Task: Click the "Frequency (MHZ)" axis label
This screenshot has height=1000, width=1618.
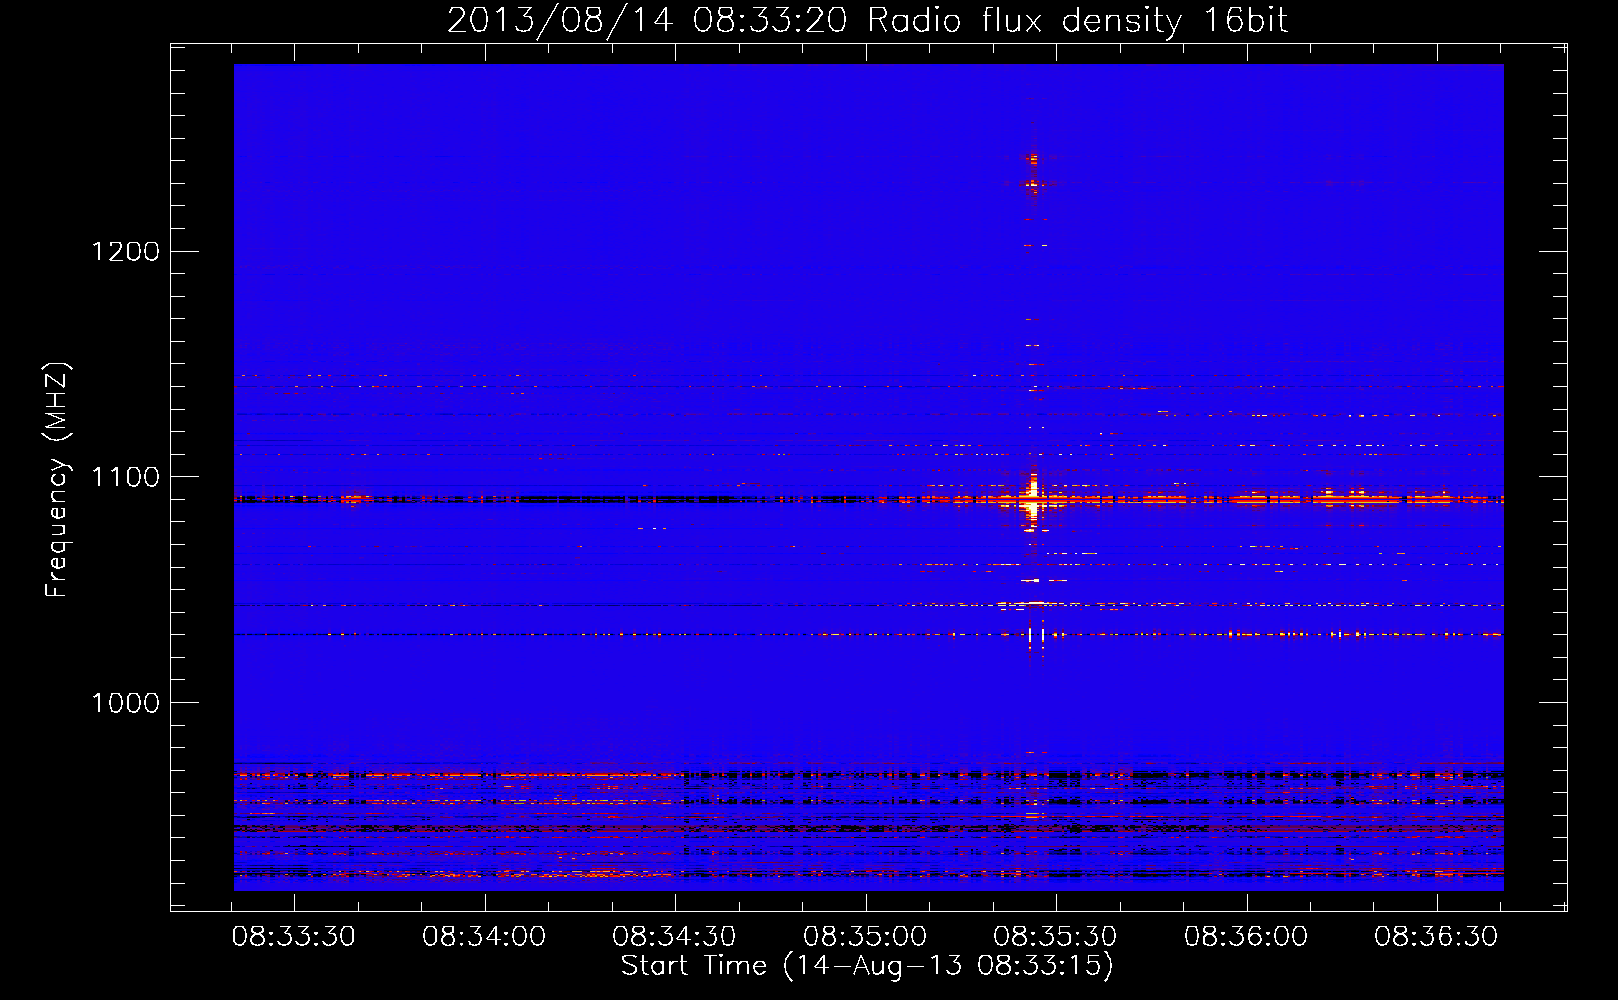Action: click(58, 480)
